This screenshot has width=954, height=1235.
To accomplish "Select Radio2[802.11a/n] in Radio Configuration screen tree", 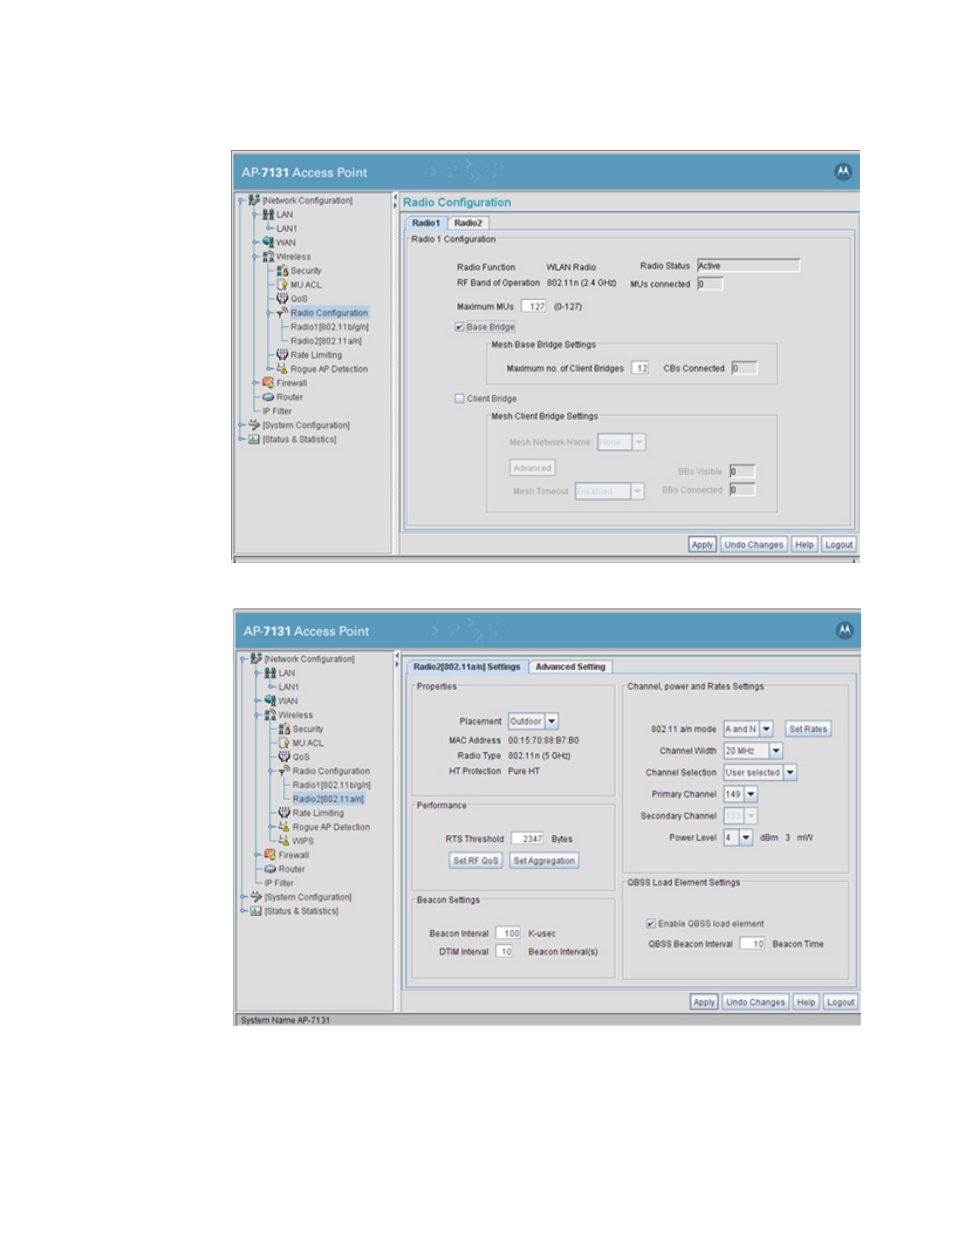I will pos(326,340).
